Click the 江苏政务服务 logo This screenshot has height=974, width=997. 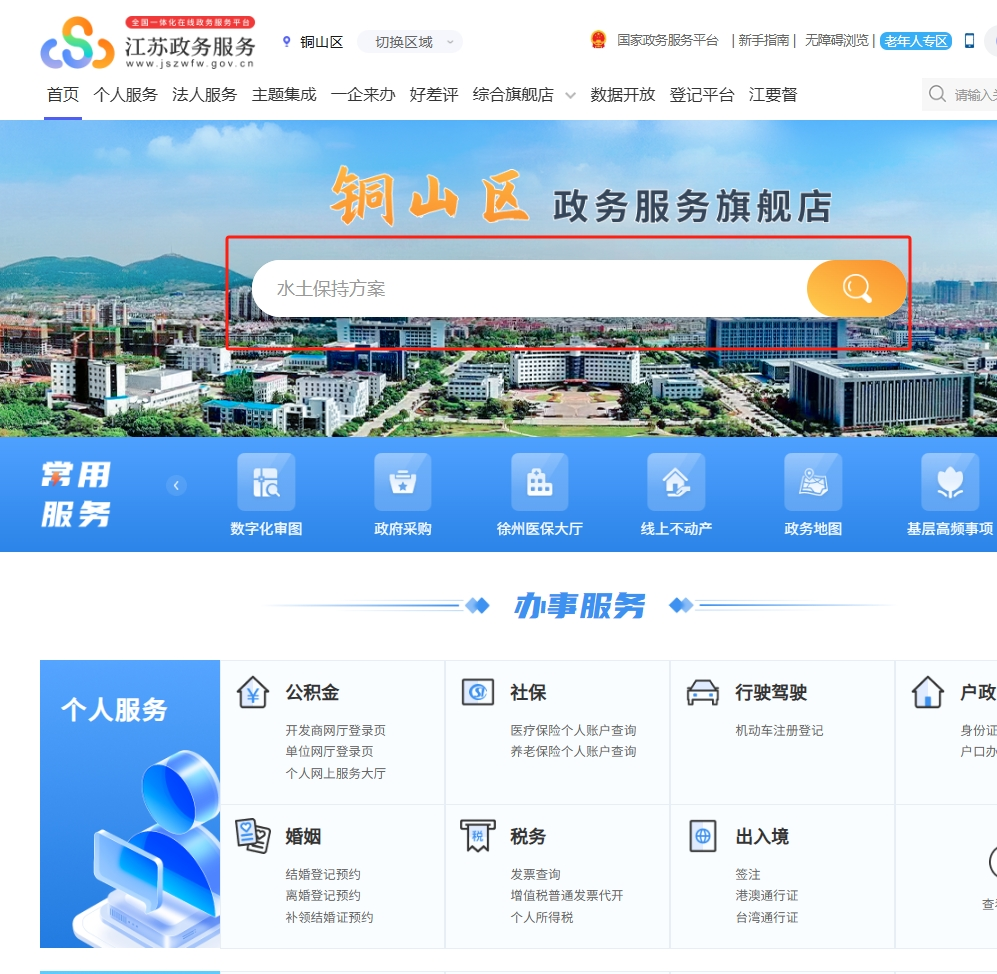(x=148, y=43)
